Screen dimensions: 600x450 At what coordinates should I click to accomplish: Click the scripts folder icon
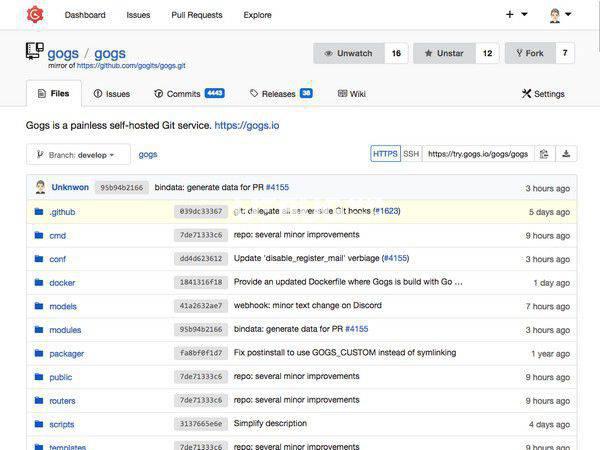click(39, 424)
